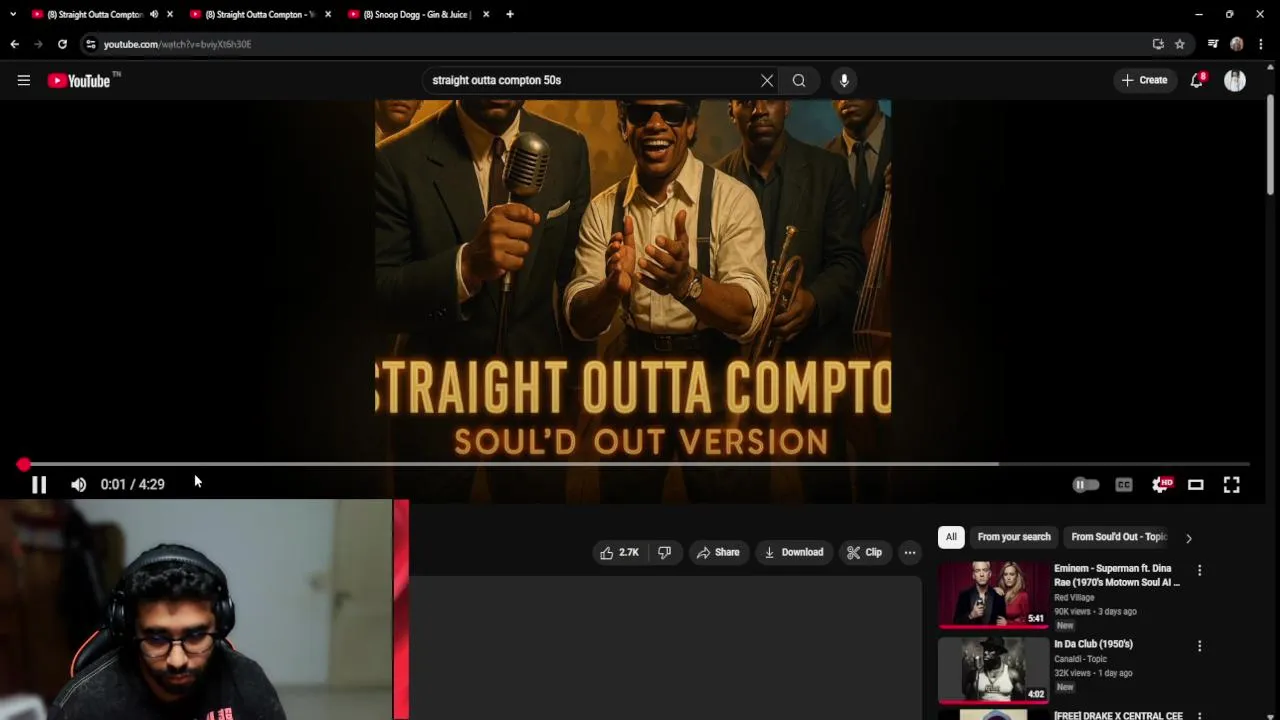Share the video

(x=718, y=552)
